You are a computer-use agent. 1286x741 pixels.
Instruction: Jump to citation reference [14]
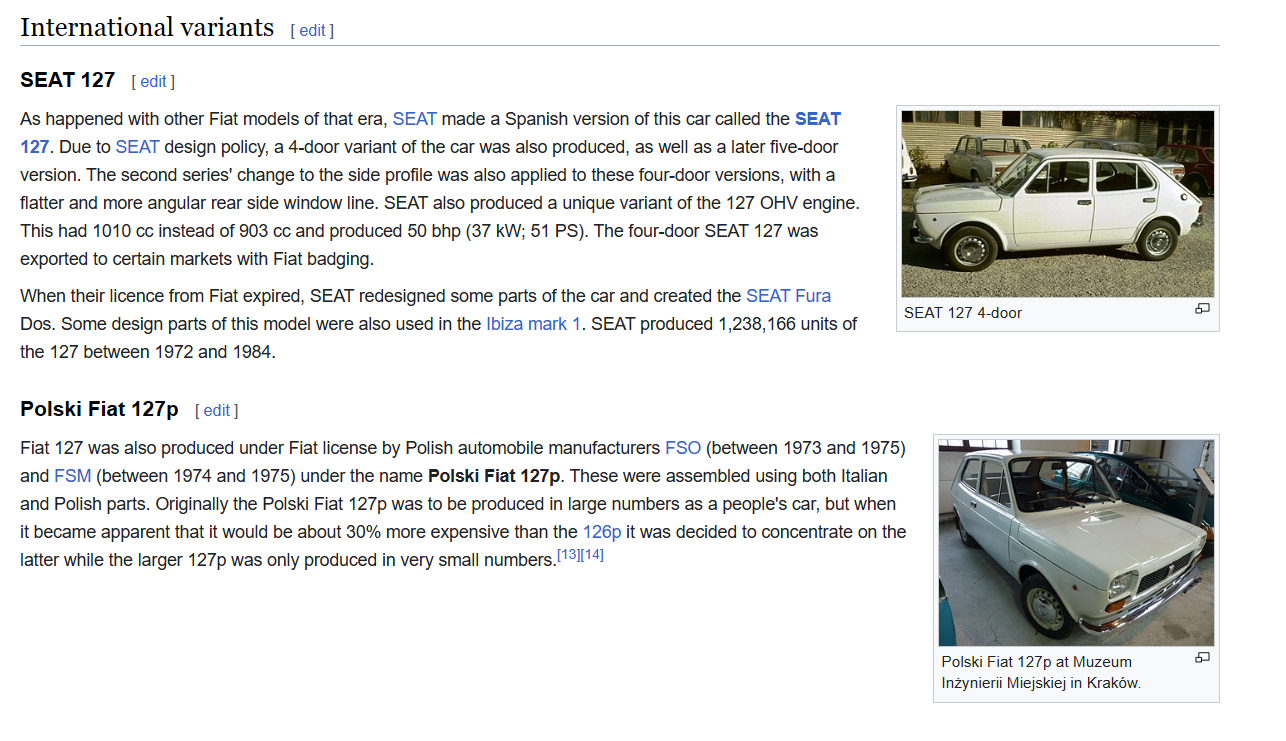coord(592,555)
